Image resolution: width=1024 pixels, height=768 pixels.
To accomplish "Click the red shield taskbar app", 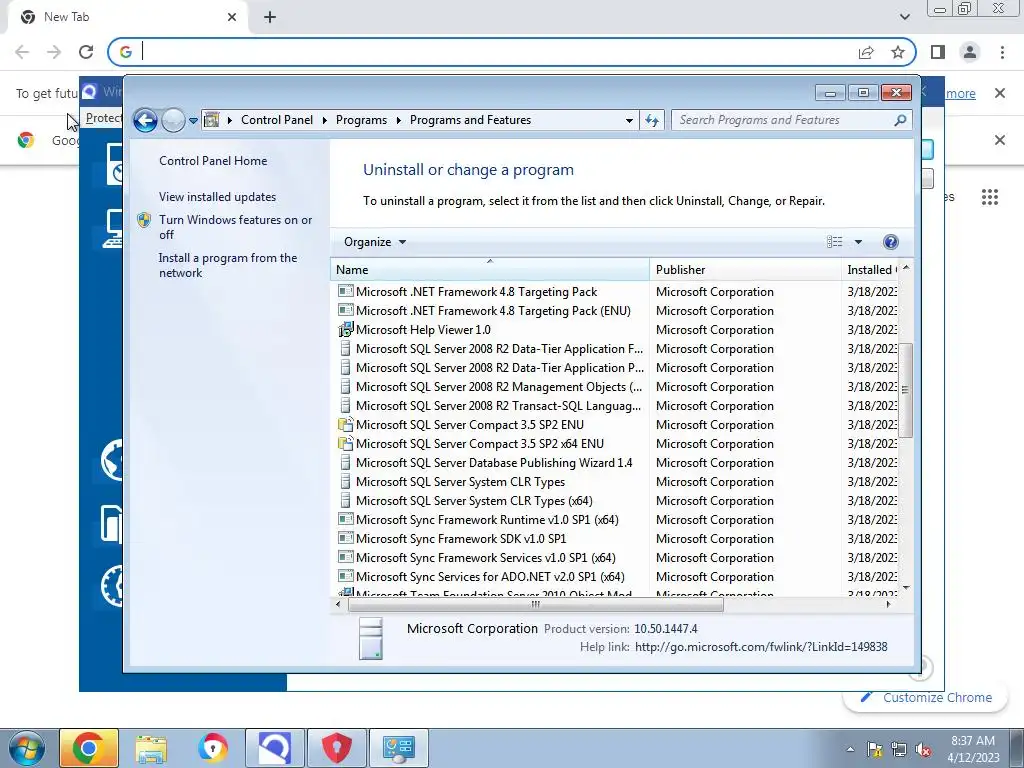I will pyautogui.click(x=337, y=748).
